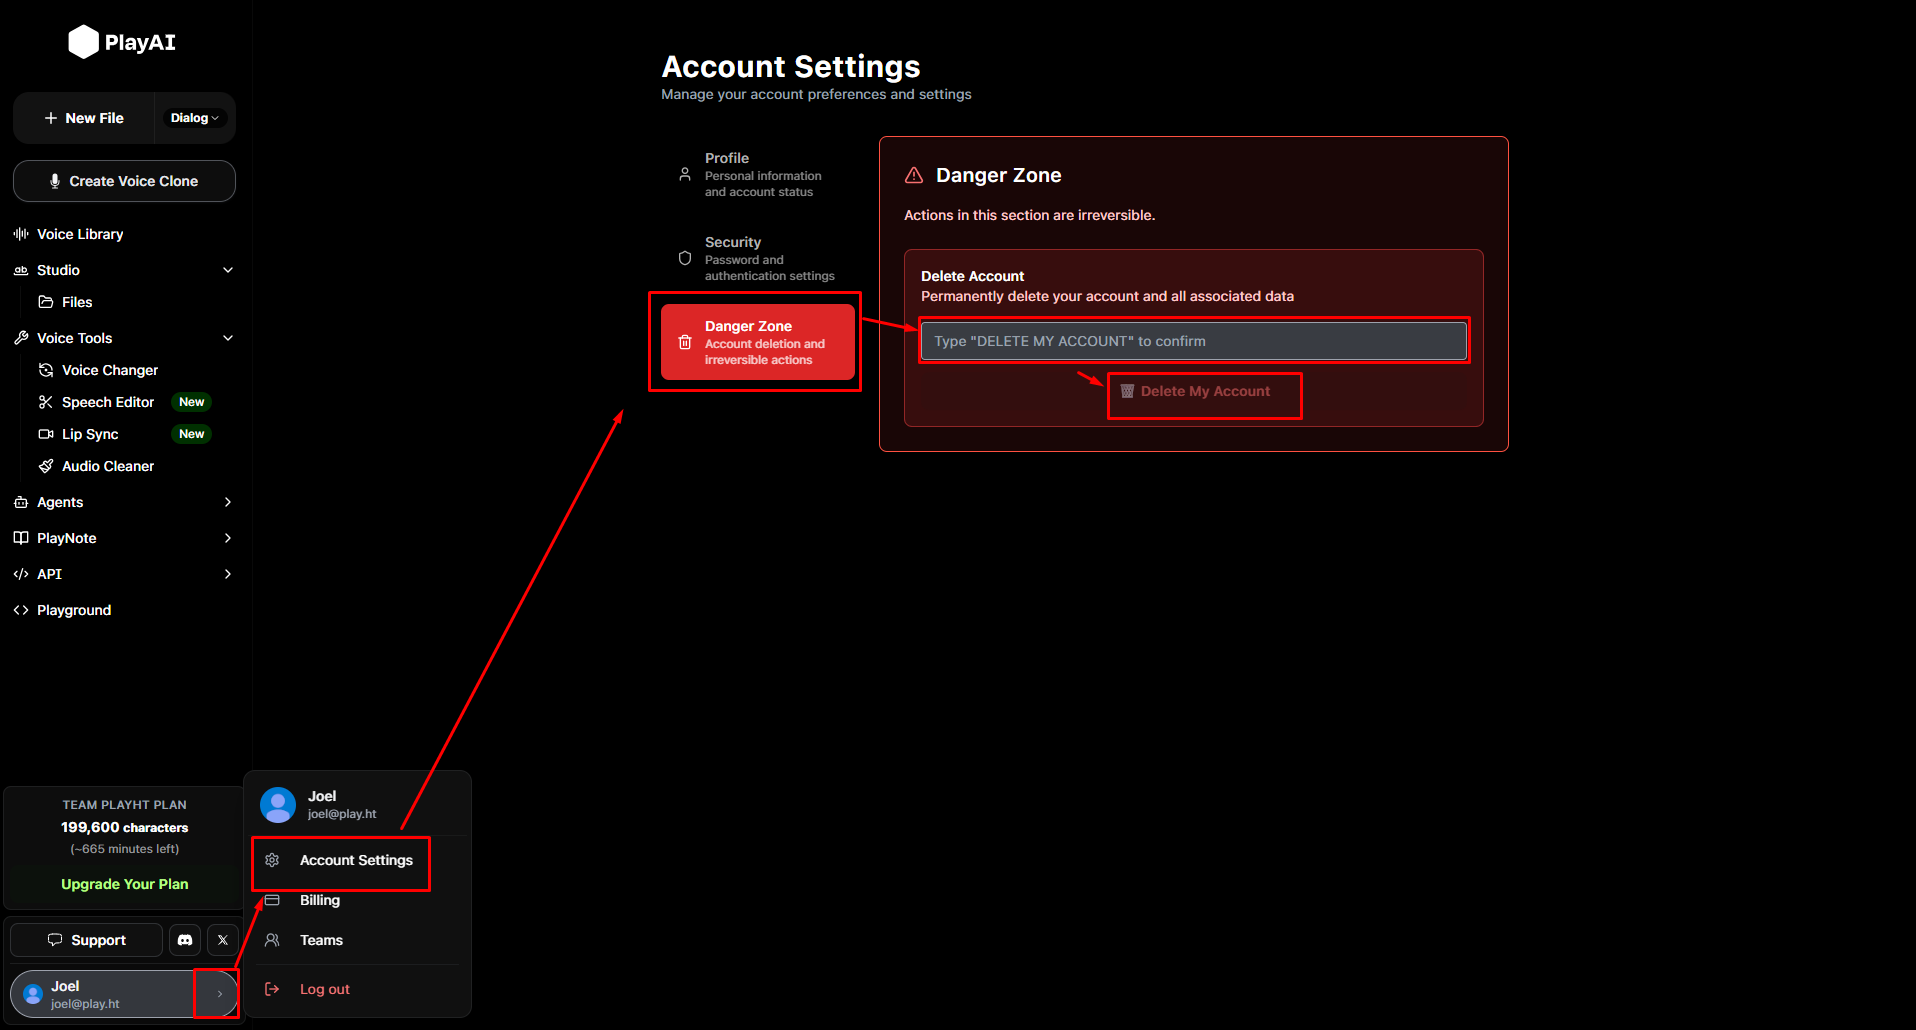Open Audio Cleaner tool
Image resolution: width=1916 pixels, height=1030 pixels.
108,466
